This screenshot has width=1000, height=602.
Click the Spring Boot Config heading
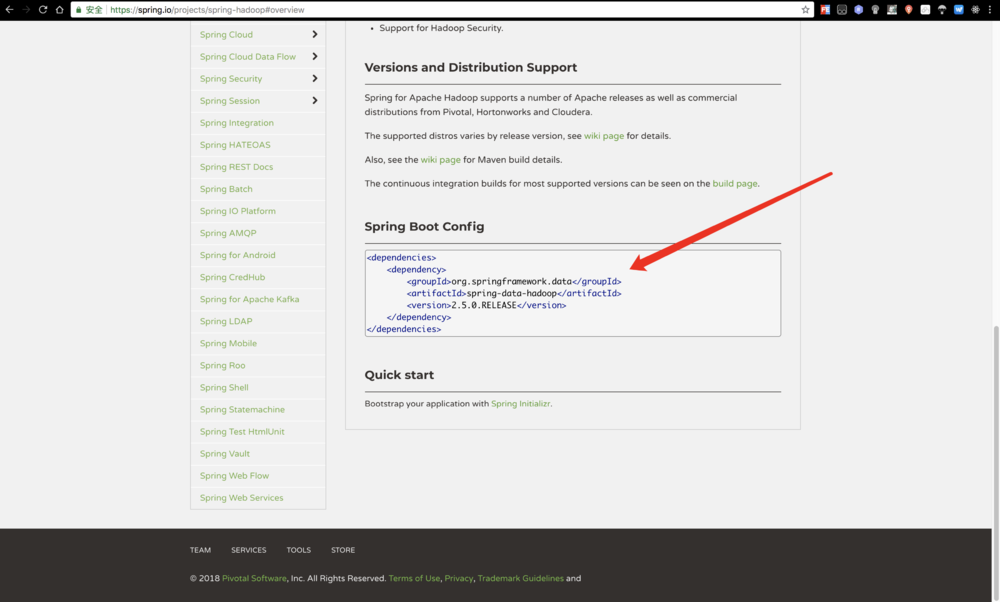[424, 226]
